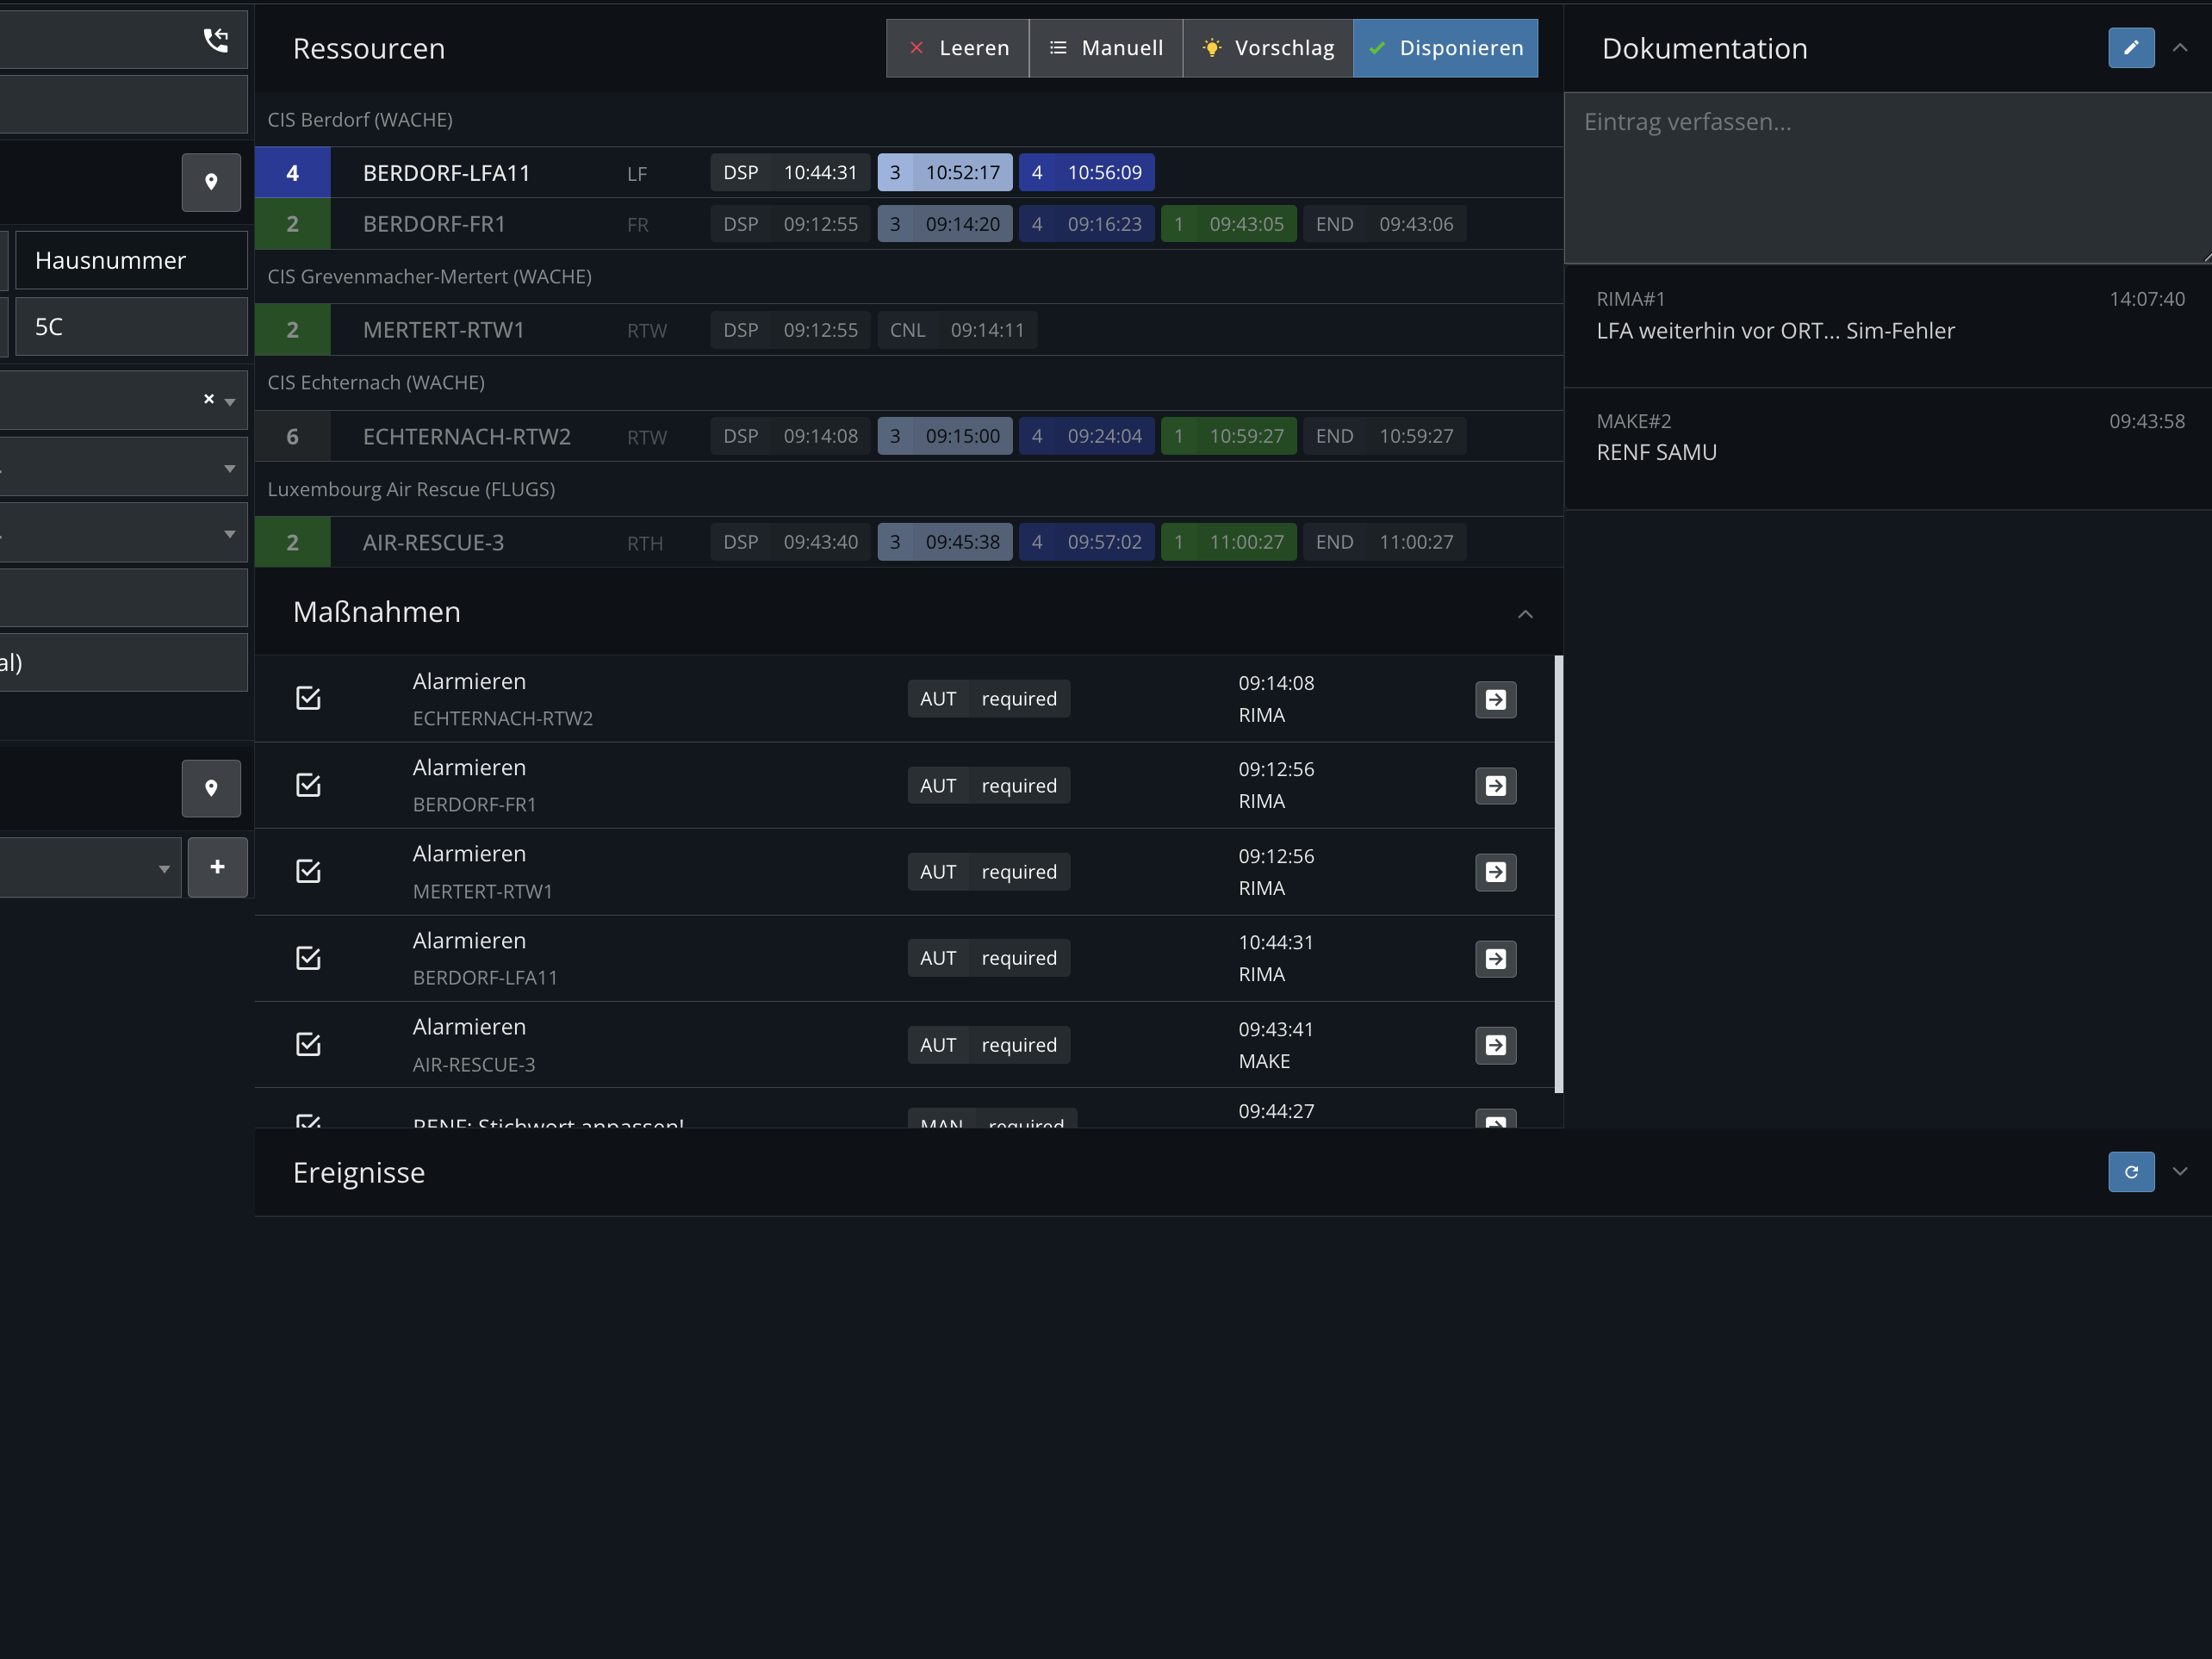Click the Eintrag verfassen text field
Screen dimensions: 2212x1659
tap(1888, 178)
